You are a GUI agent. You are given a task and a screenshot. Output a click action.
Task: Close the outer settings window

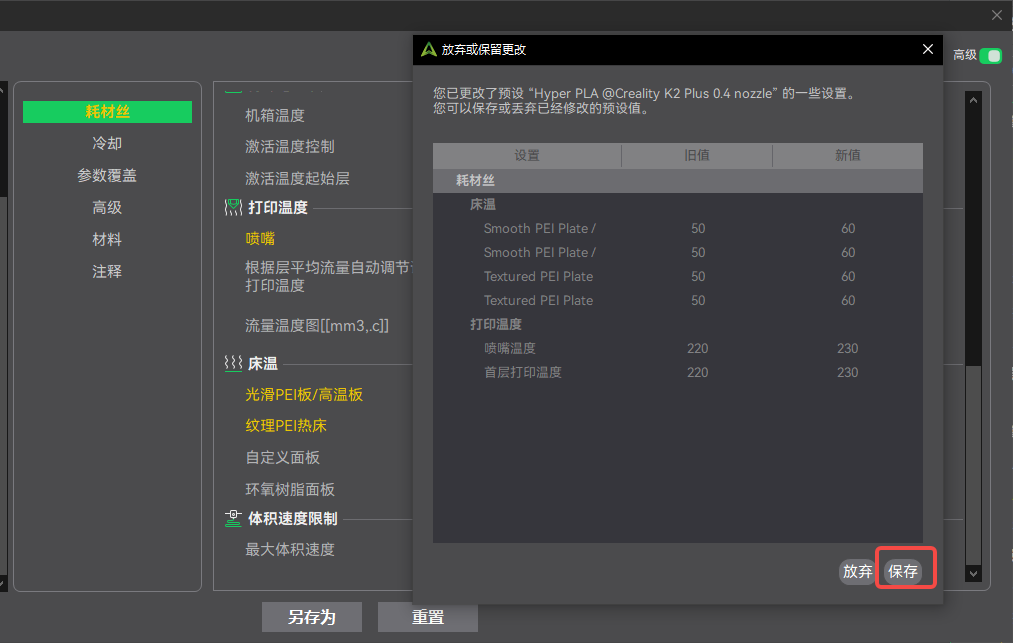point(996,15)
